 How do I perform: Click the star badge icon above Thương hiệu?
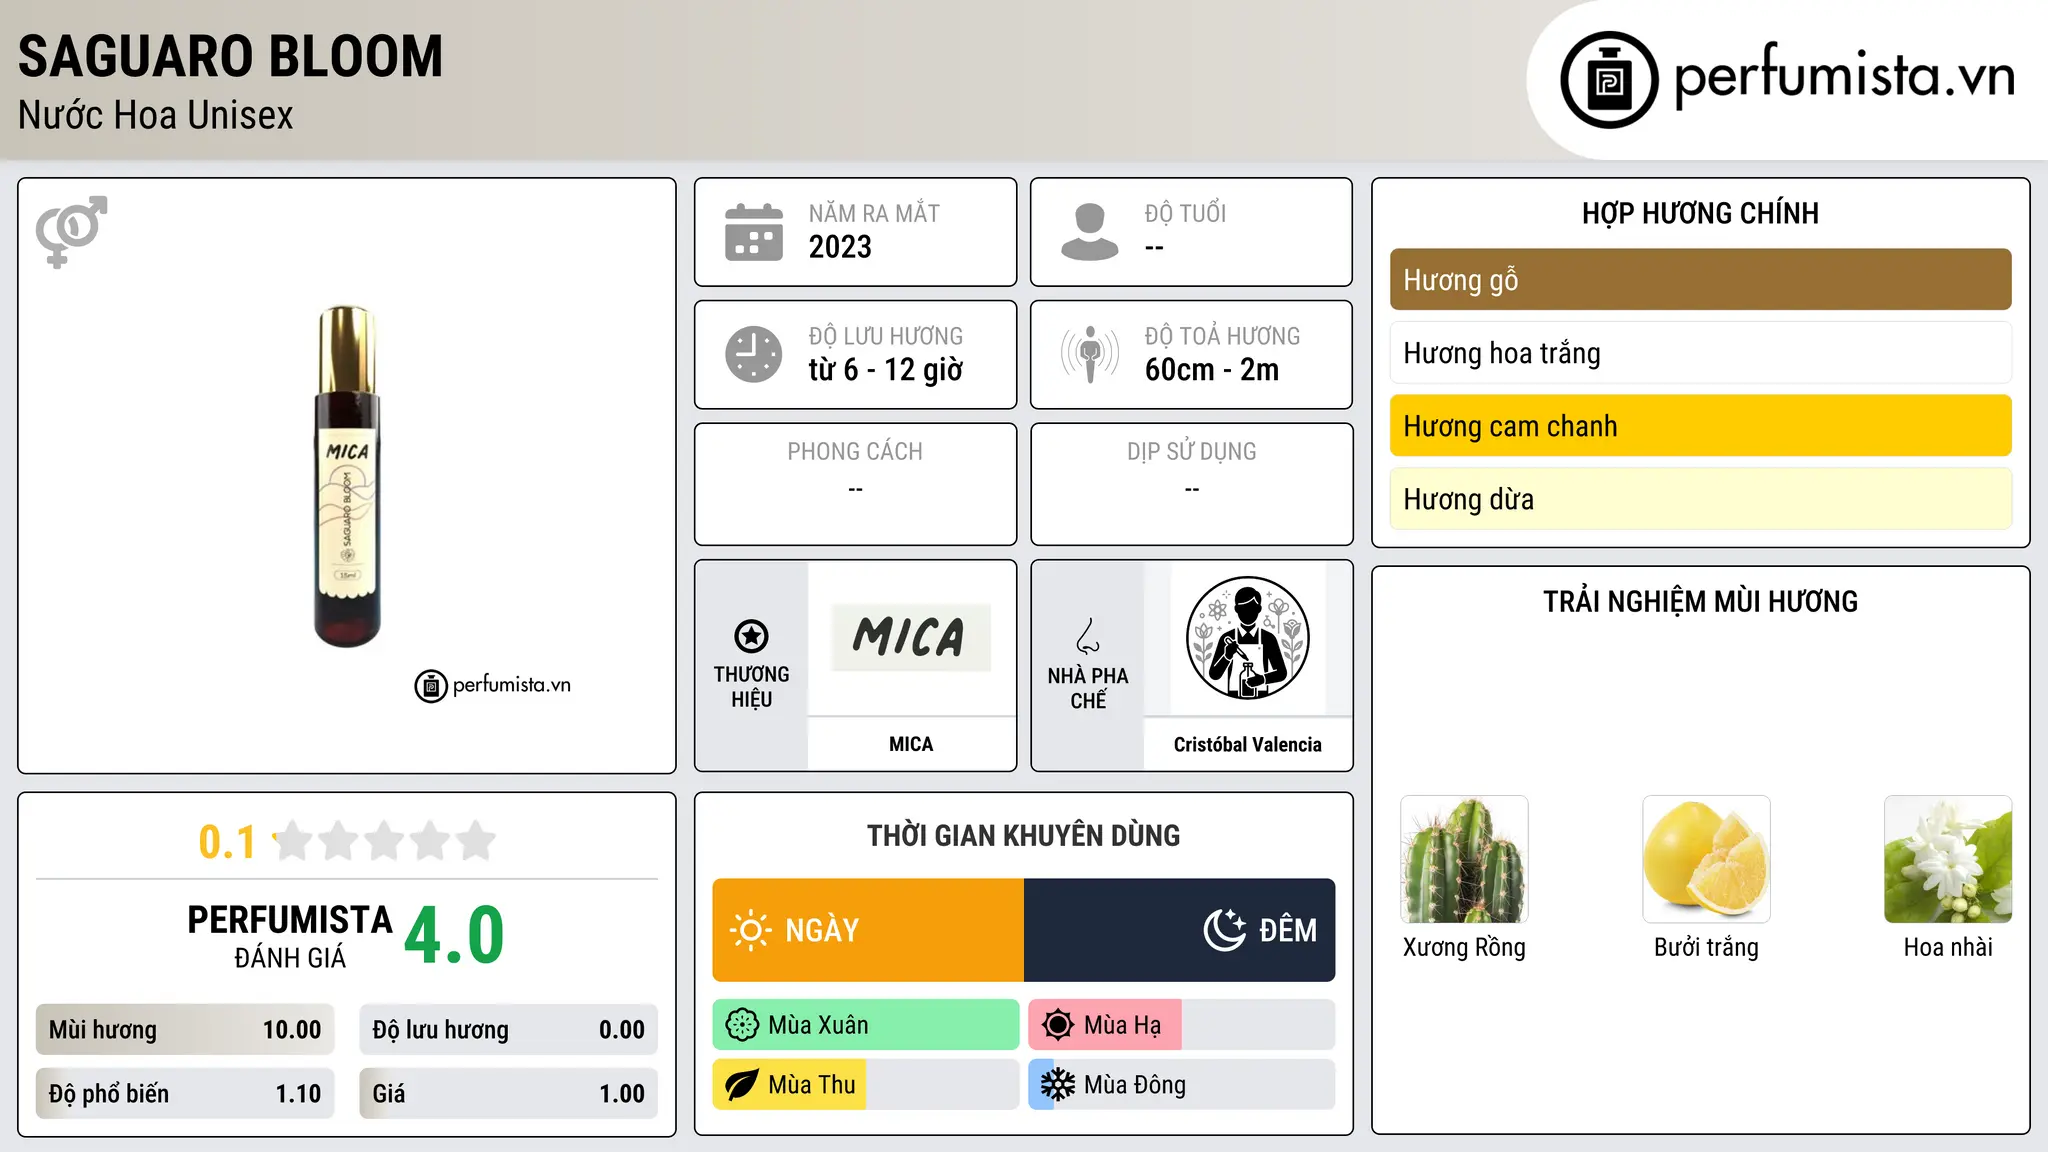pyautogui.click(x=751, y=636)
